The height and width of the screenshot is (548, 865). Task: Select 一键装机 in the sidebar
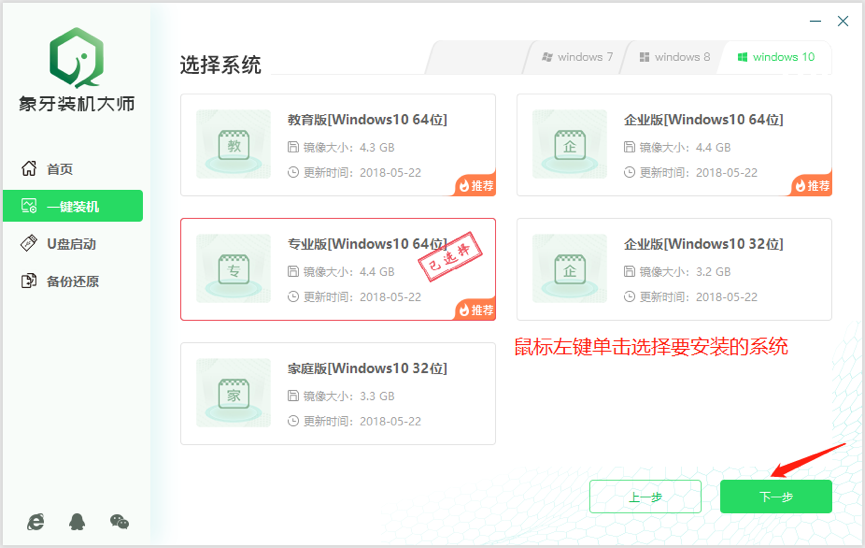click(x=72, y=207)
